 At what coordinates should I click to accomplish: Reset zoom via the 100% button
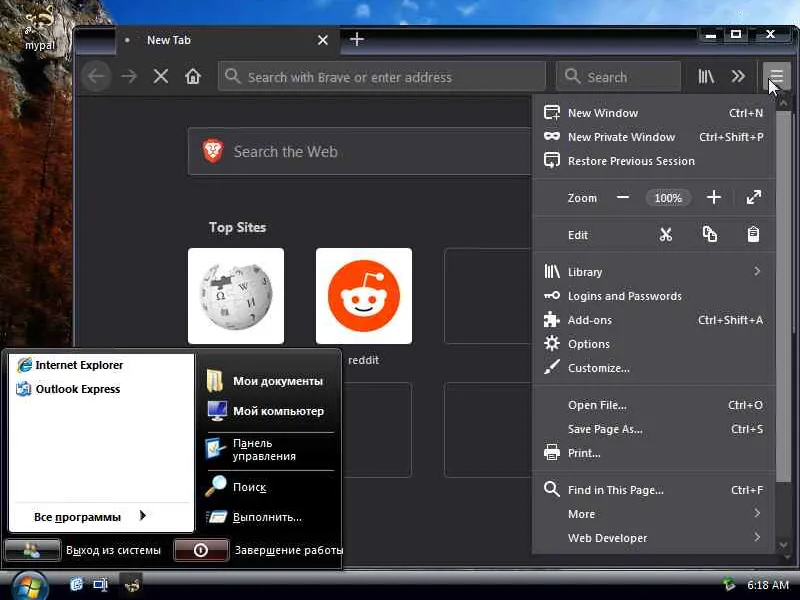click(668, 197)
